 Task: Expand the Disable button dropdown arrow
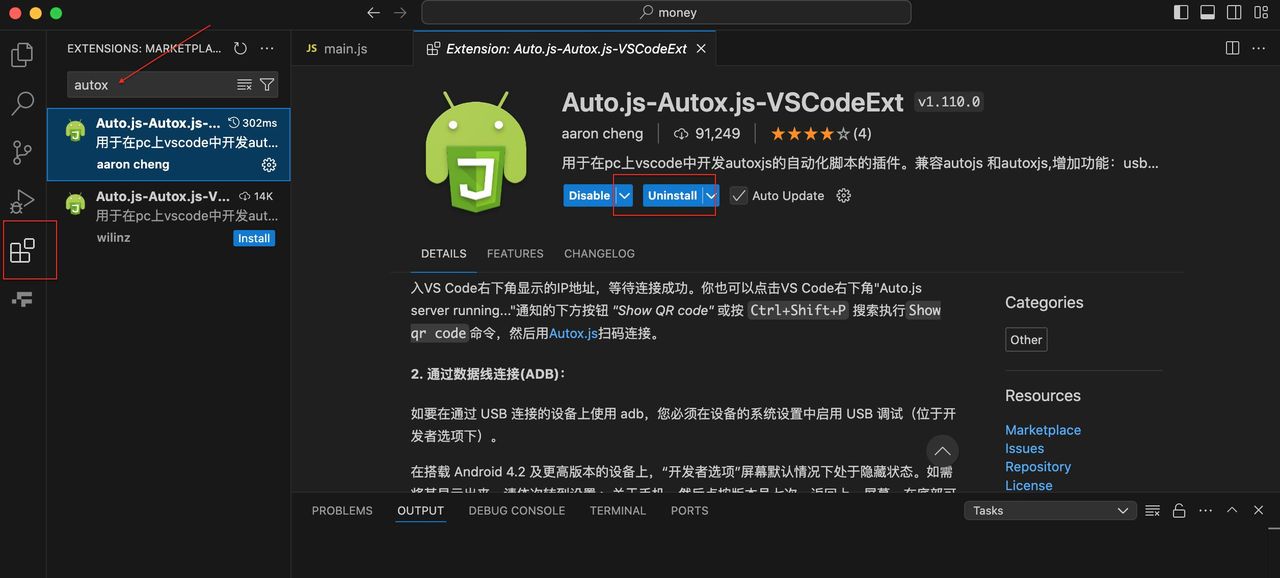tap(625, 196)
